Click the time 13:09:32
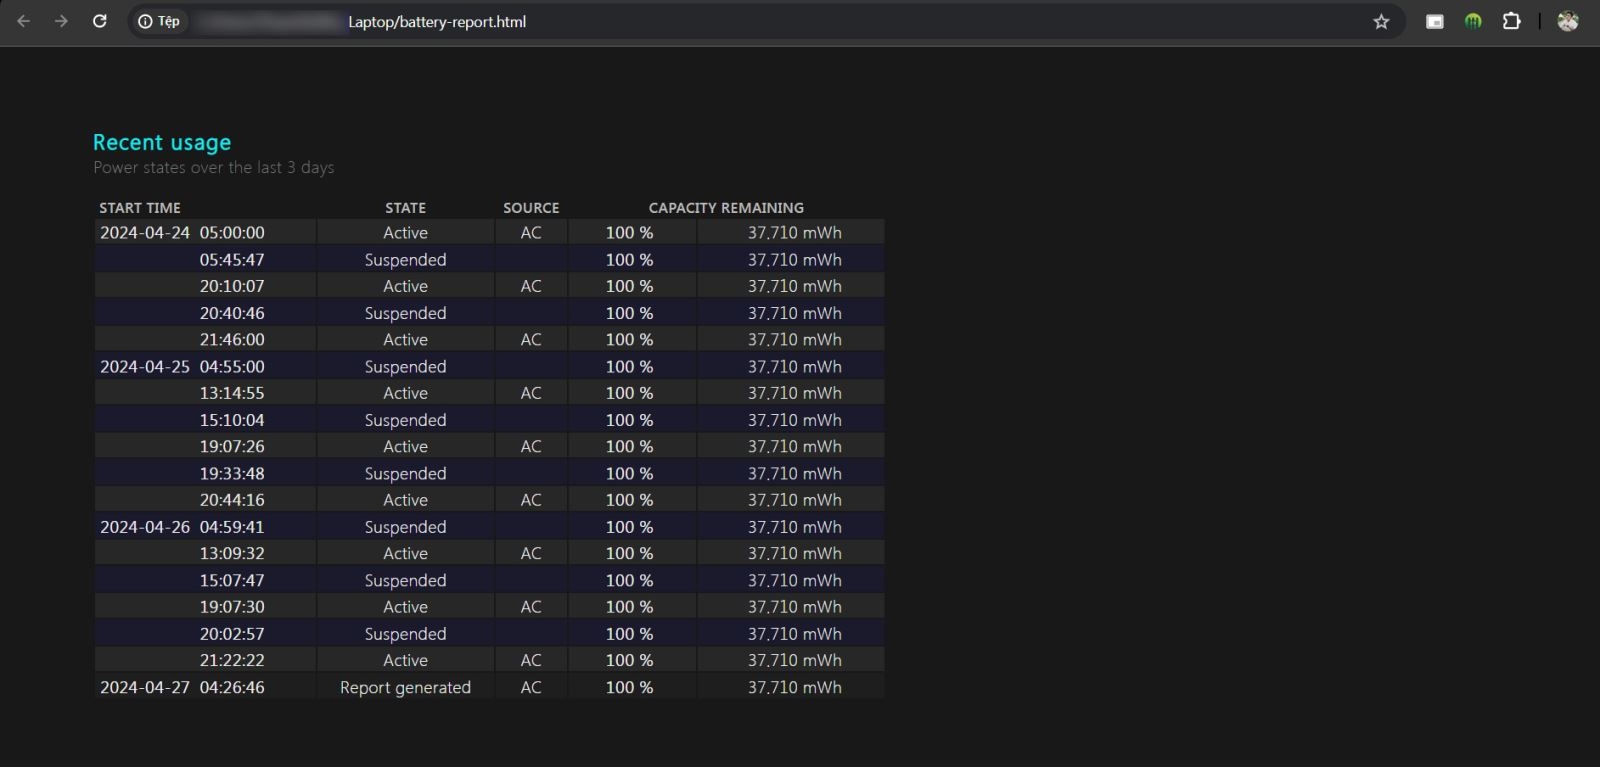1600x767 pixels. coord(232,553)
